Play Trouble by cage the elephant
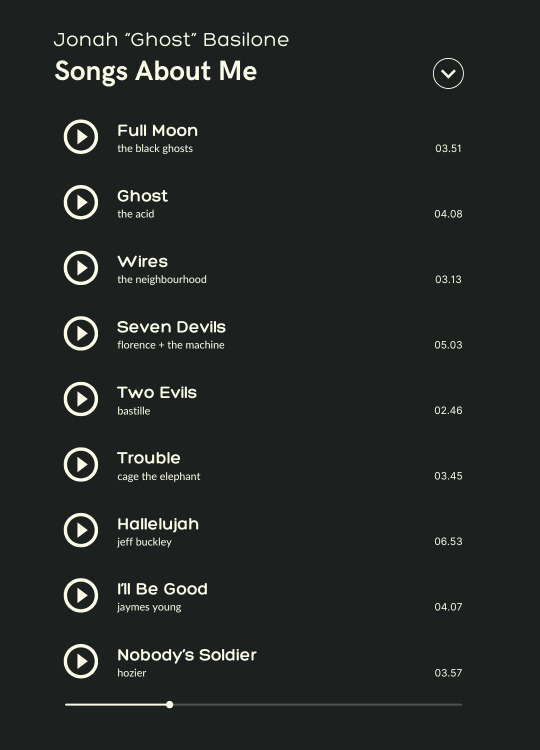This screenshot has width=540, height=750. point(81,464)
